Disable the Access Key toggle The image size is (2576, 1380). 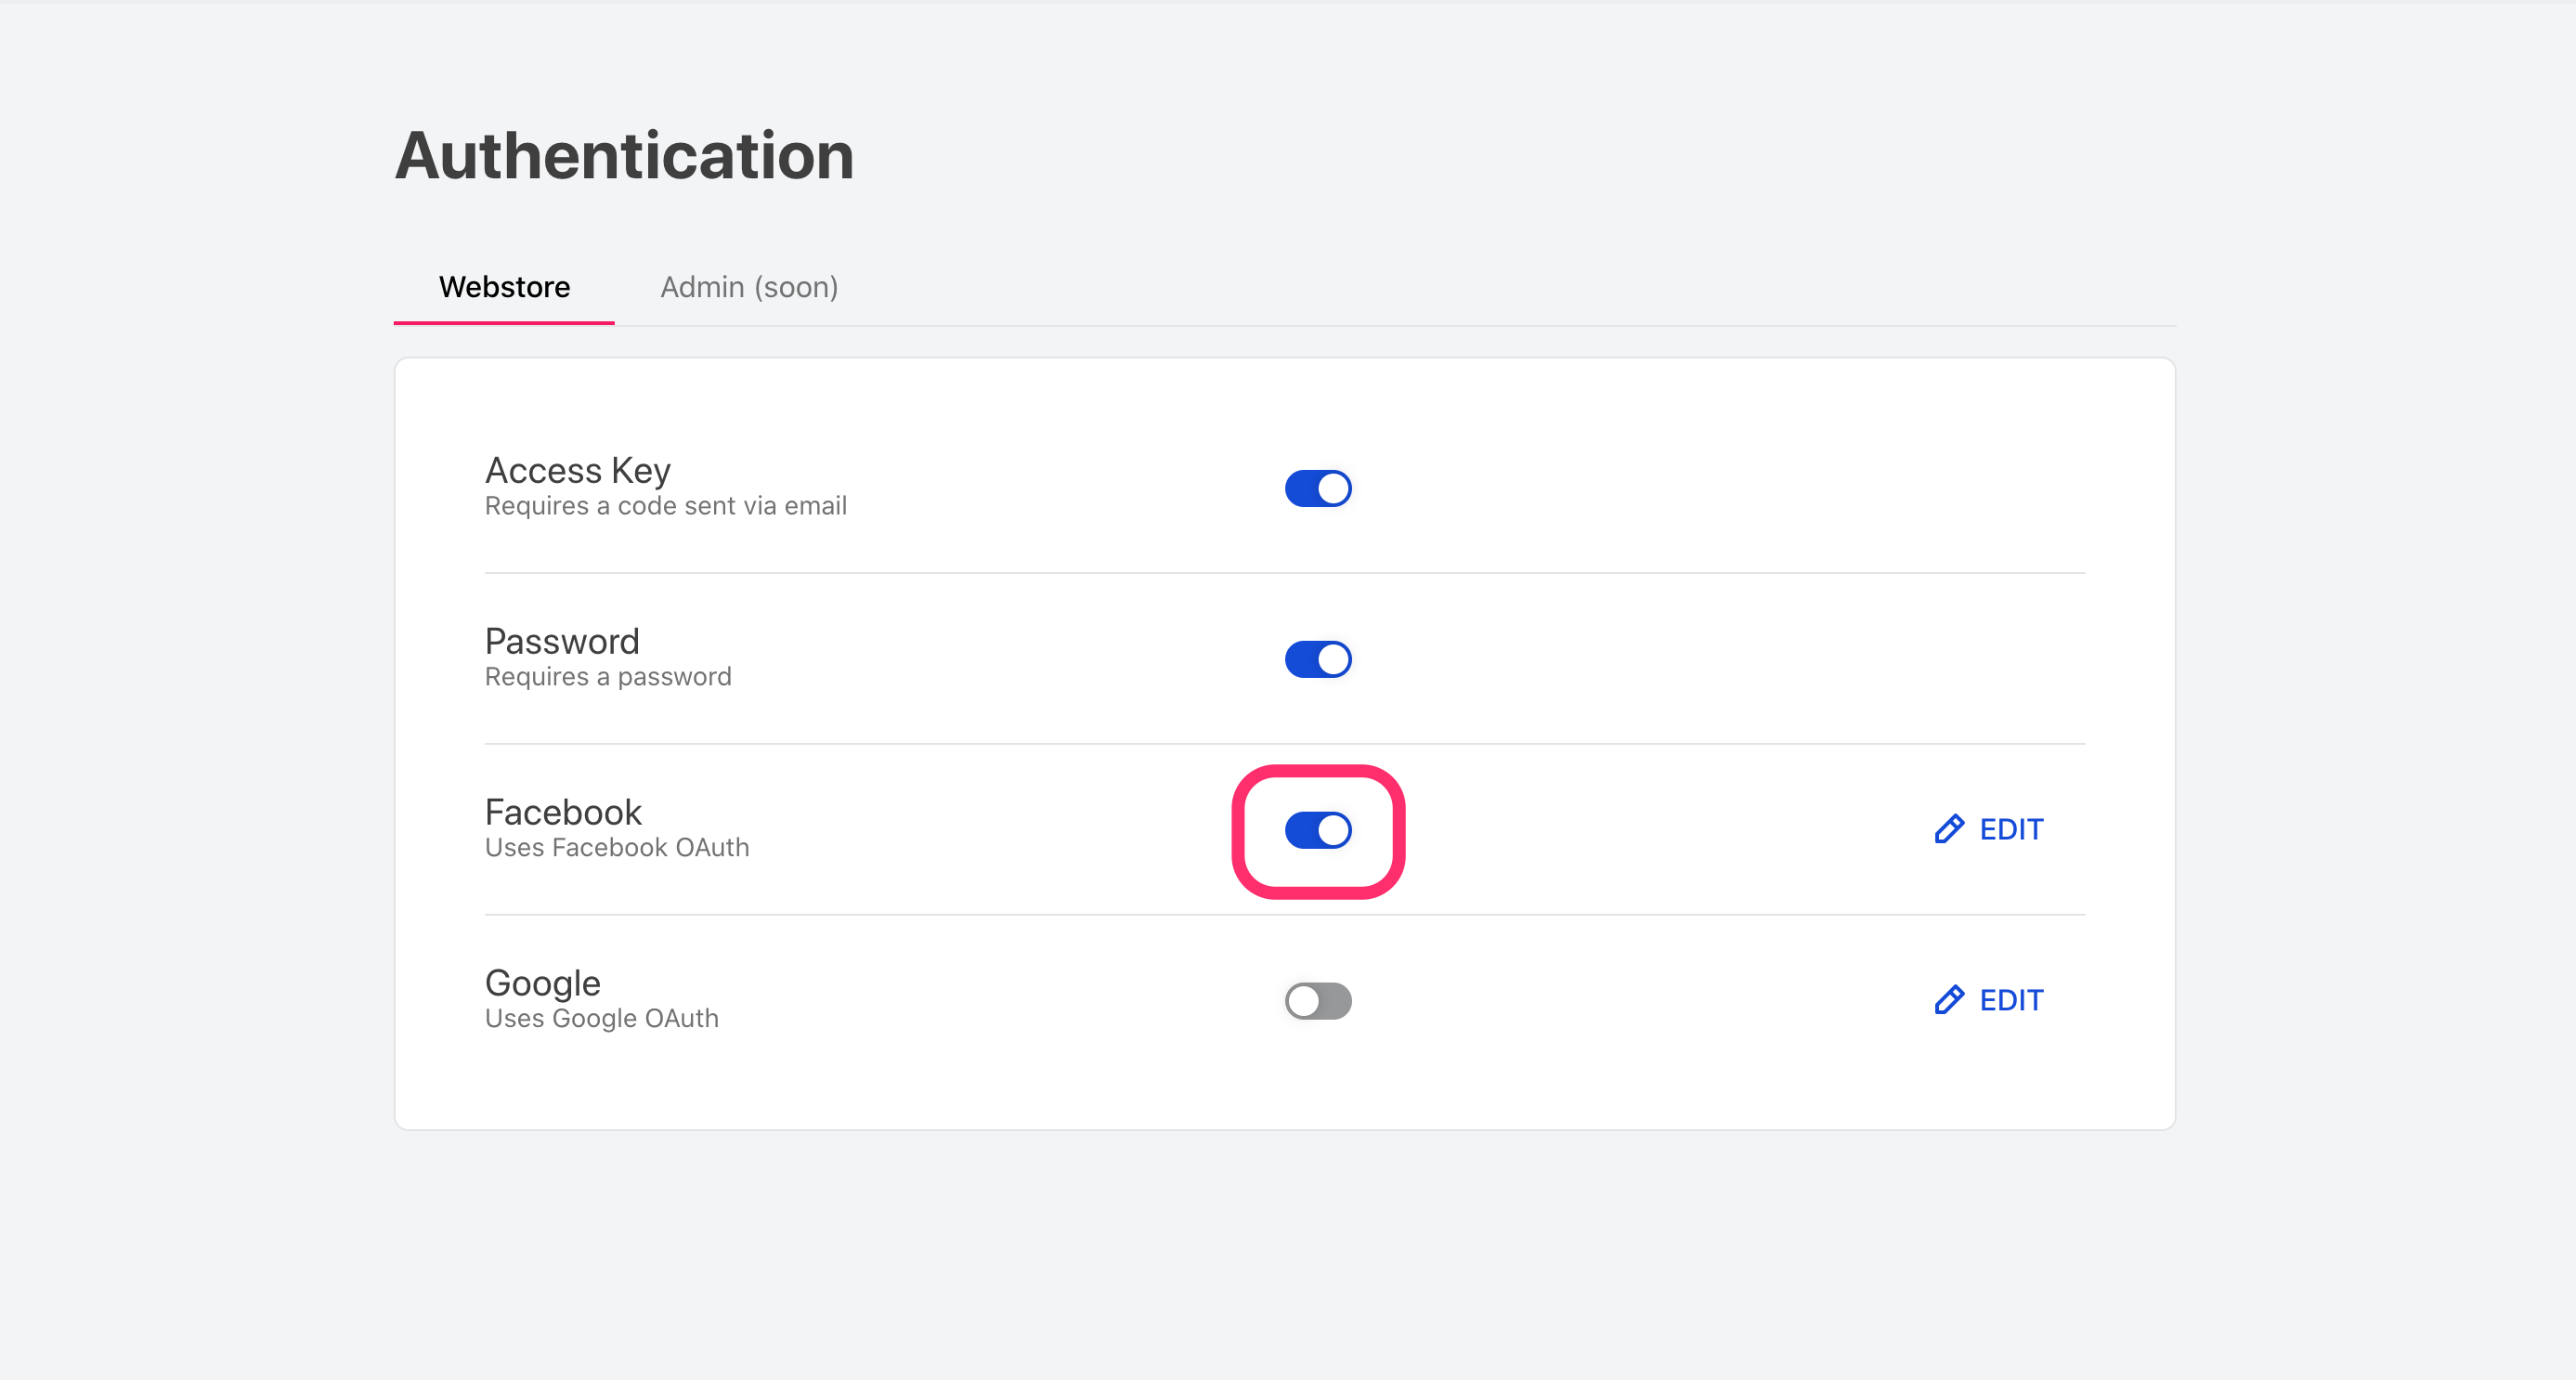point(1318,489)
